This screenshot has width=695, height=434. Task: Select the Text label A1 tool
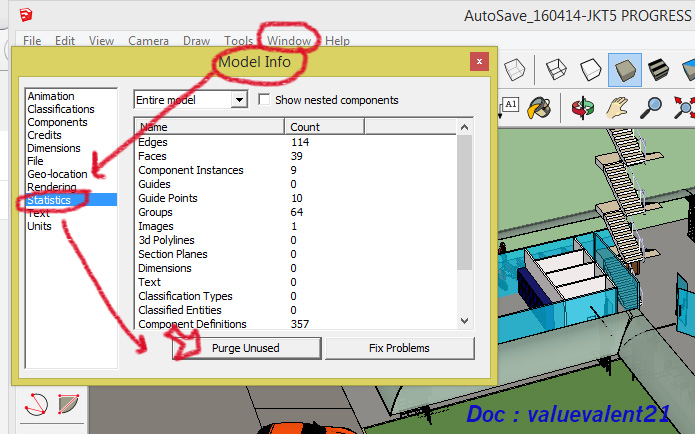pyautogui.click(x=509, y=106)
